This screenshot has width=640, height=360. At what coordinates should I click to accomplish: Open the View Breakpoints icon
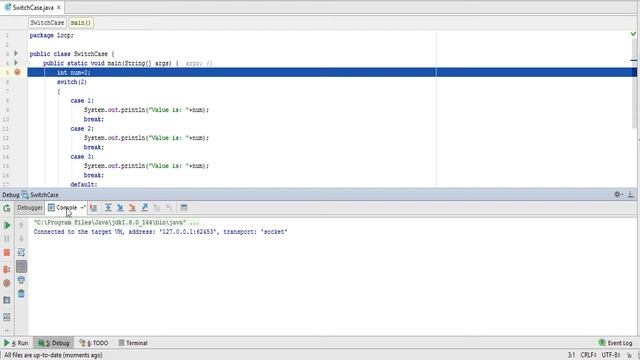click(x=7, y=269)
